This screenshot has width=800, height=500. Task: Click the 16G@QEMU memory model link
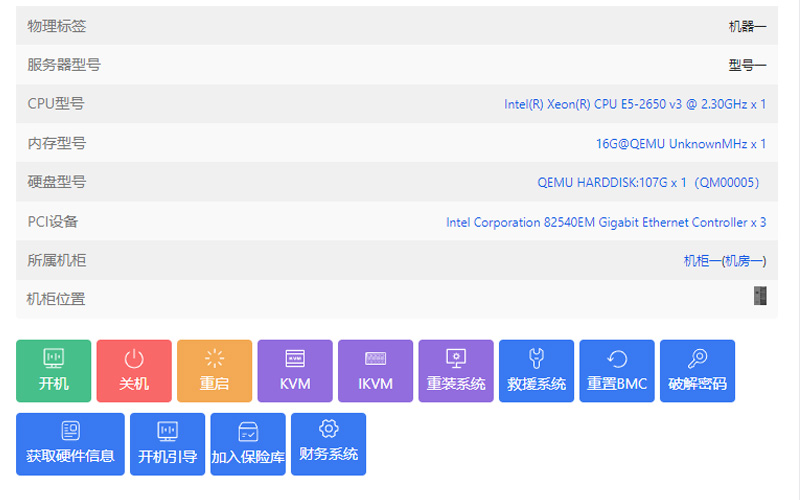(681, 143)
